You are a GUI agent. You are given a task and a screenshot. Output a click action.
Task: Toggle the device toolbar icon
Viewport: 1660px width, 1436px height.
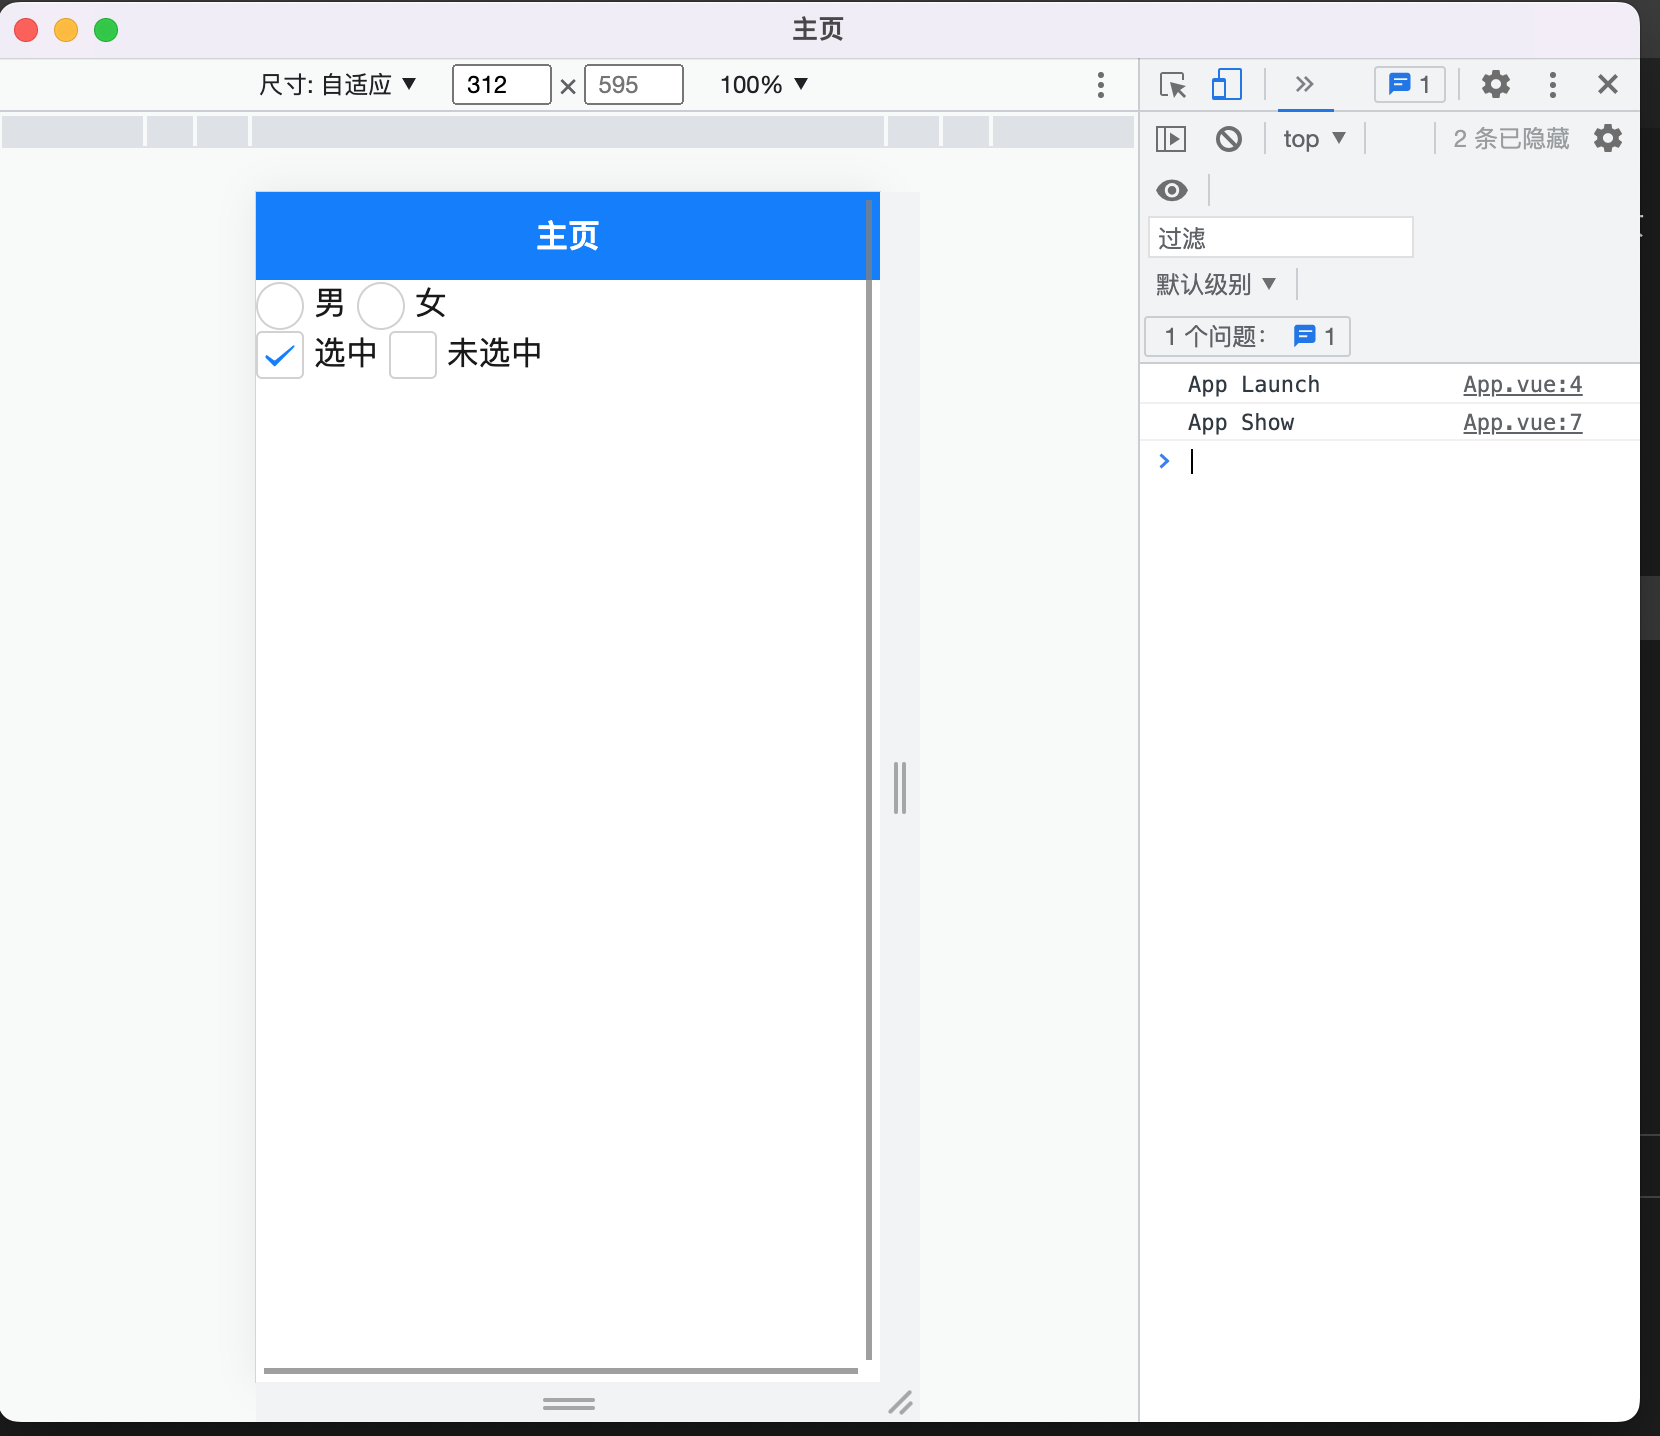1226,85
